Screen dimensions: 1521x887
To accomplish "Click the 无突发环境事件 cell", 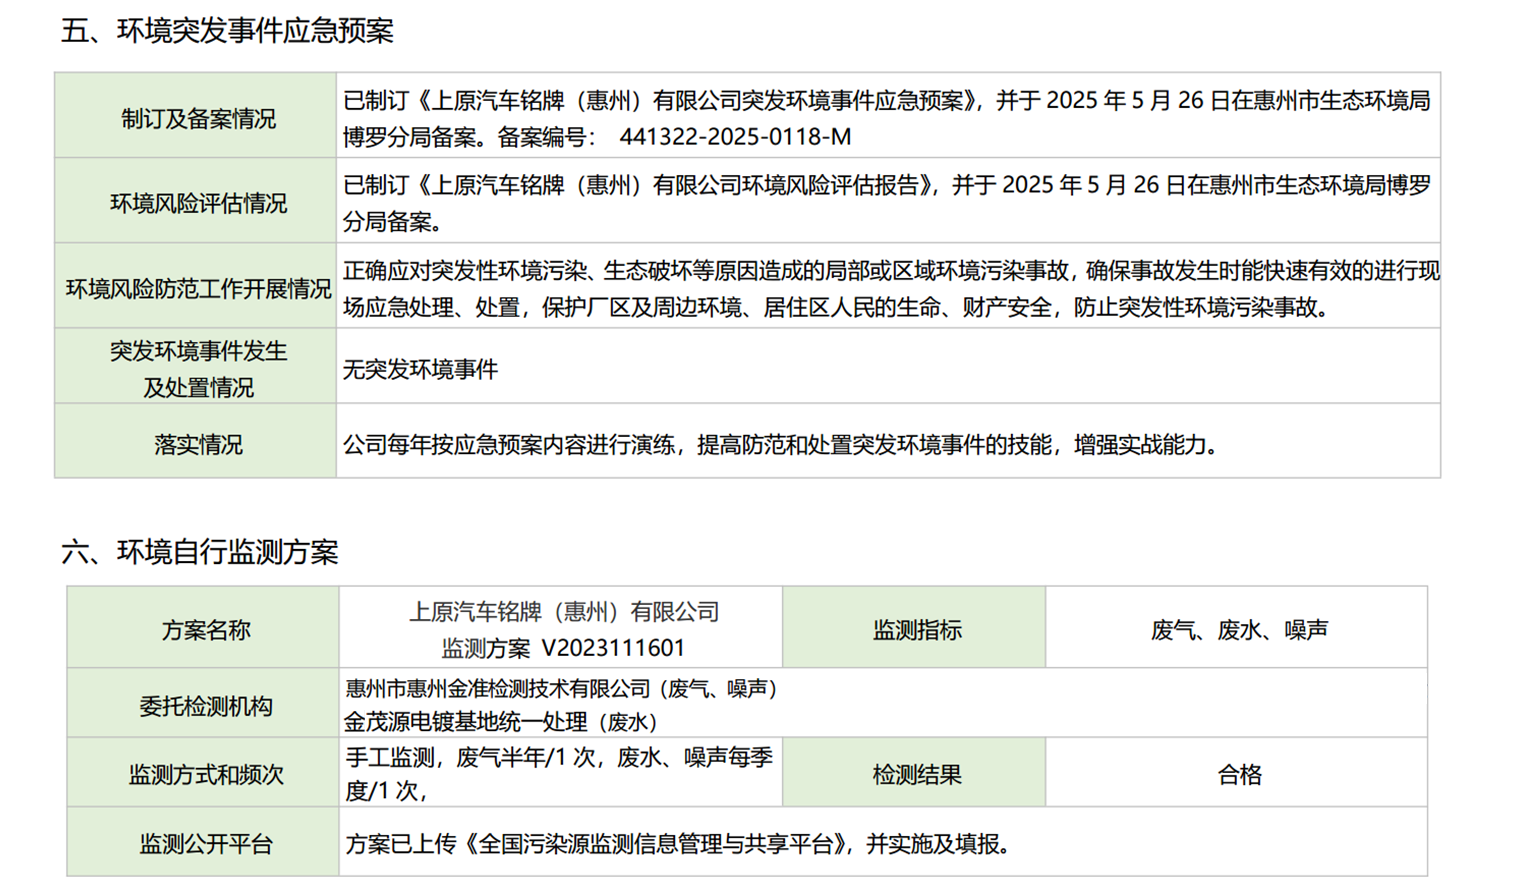I will (888, 366).
